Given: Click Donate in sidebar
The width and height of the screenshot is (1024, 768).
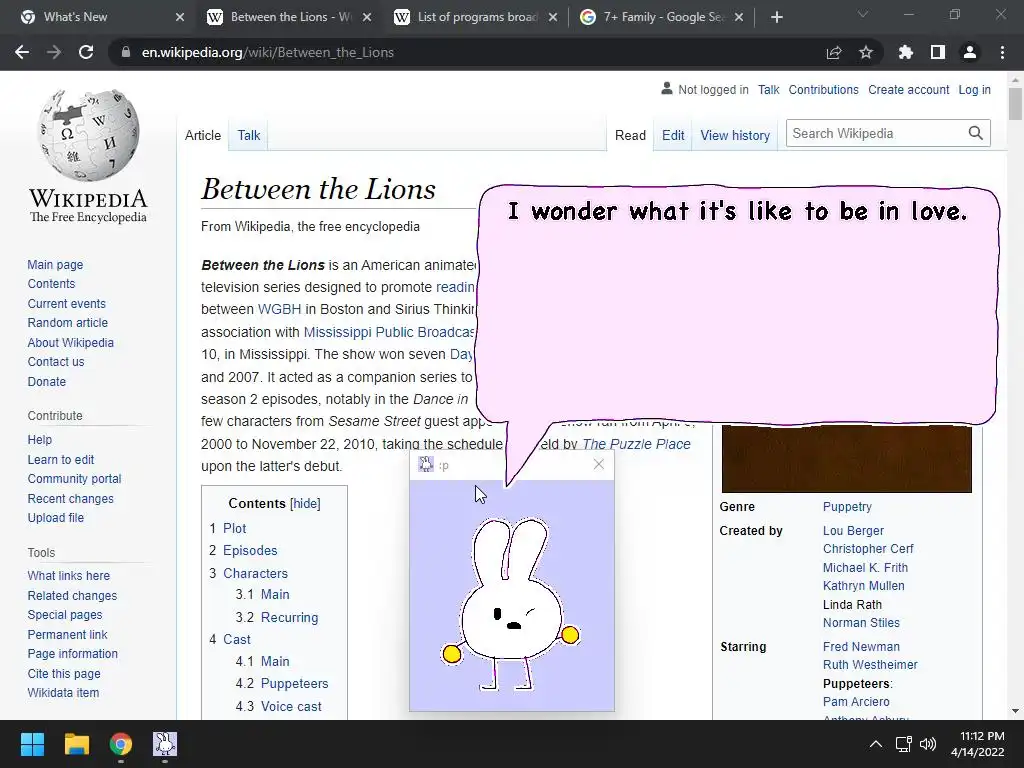Looking at the screenshot, I should point(46,381).
